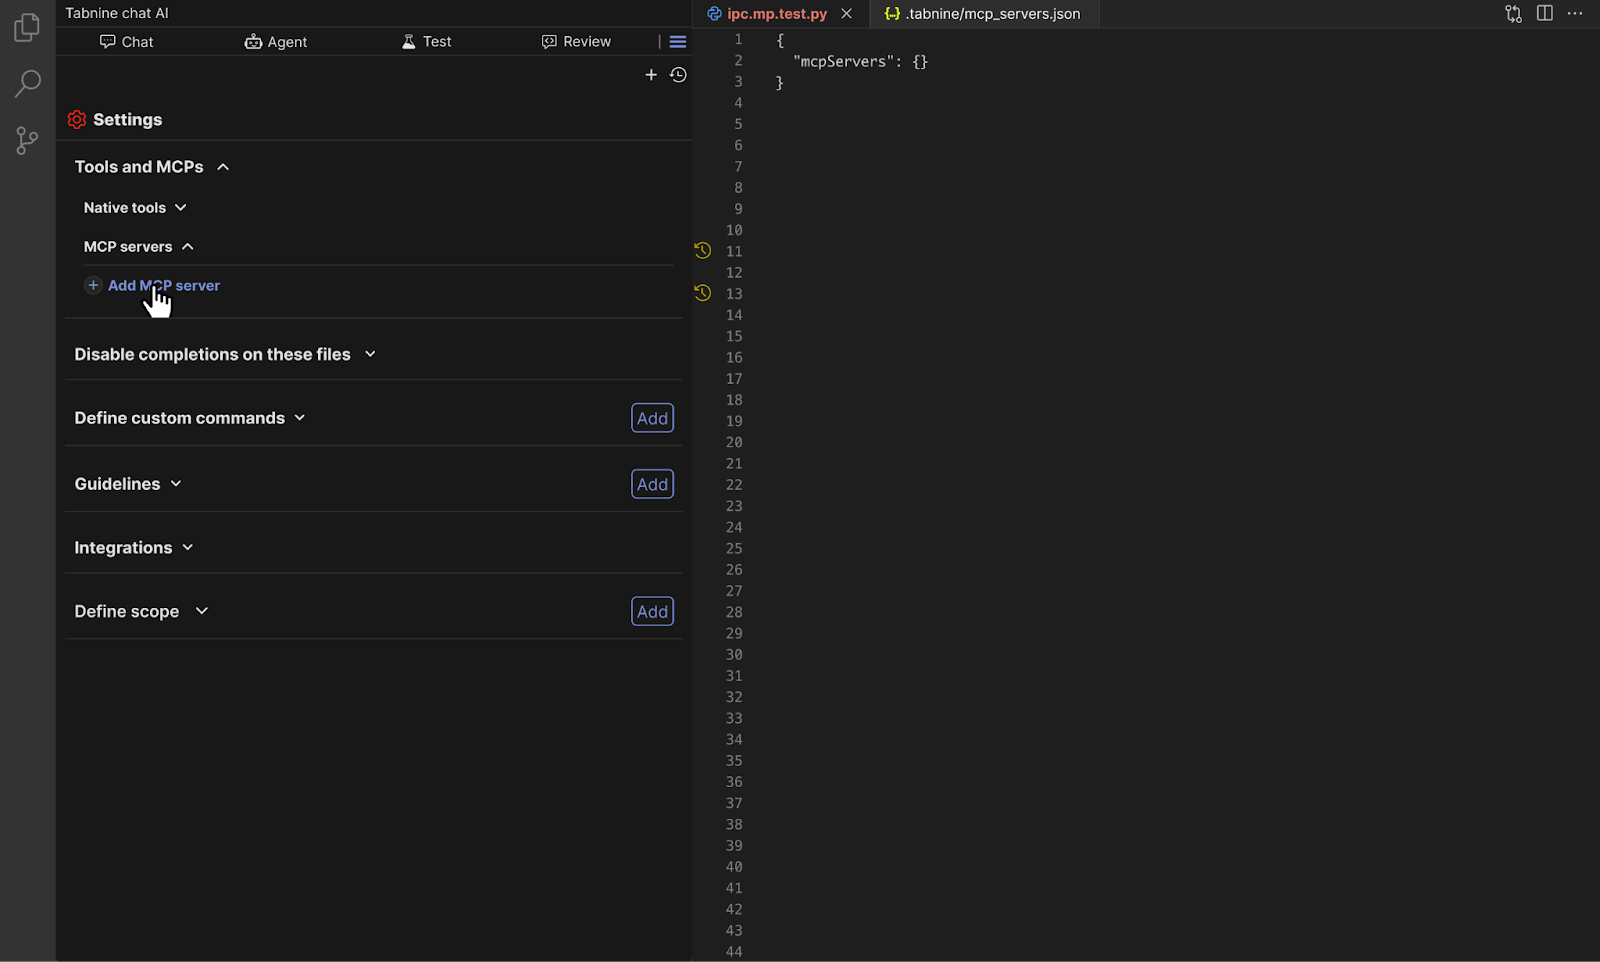Open Source Control branch icon
1600x962 pixels.
pyautogui.click(x=27, y=140)
